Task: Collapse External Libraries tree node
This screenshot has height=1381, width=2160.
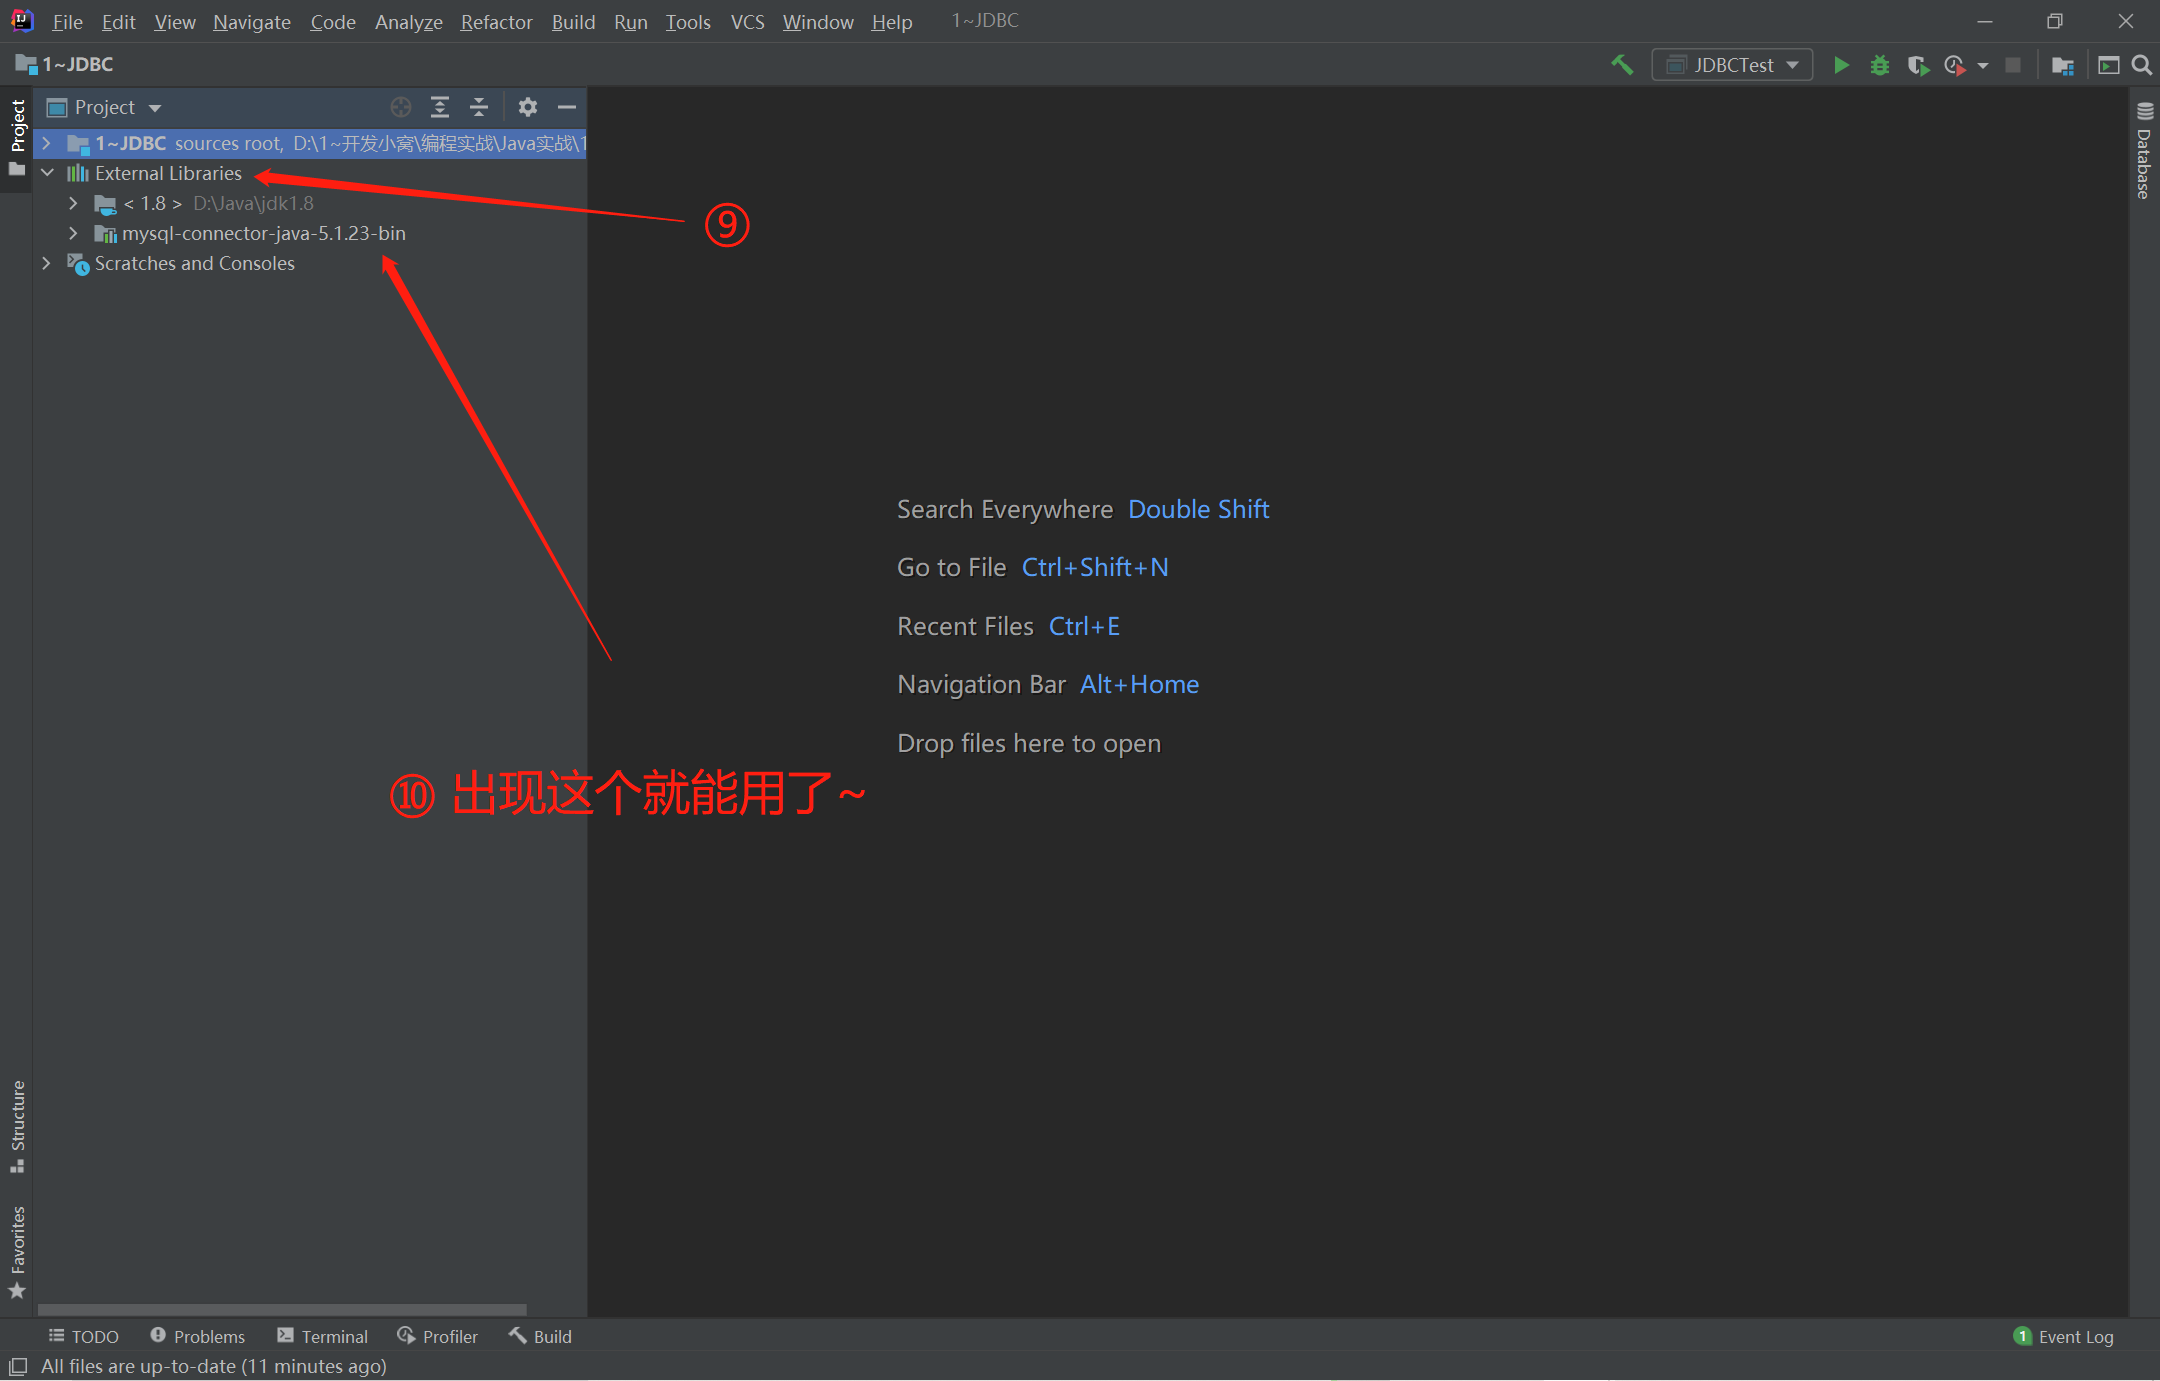Action: pos(47,173)
